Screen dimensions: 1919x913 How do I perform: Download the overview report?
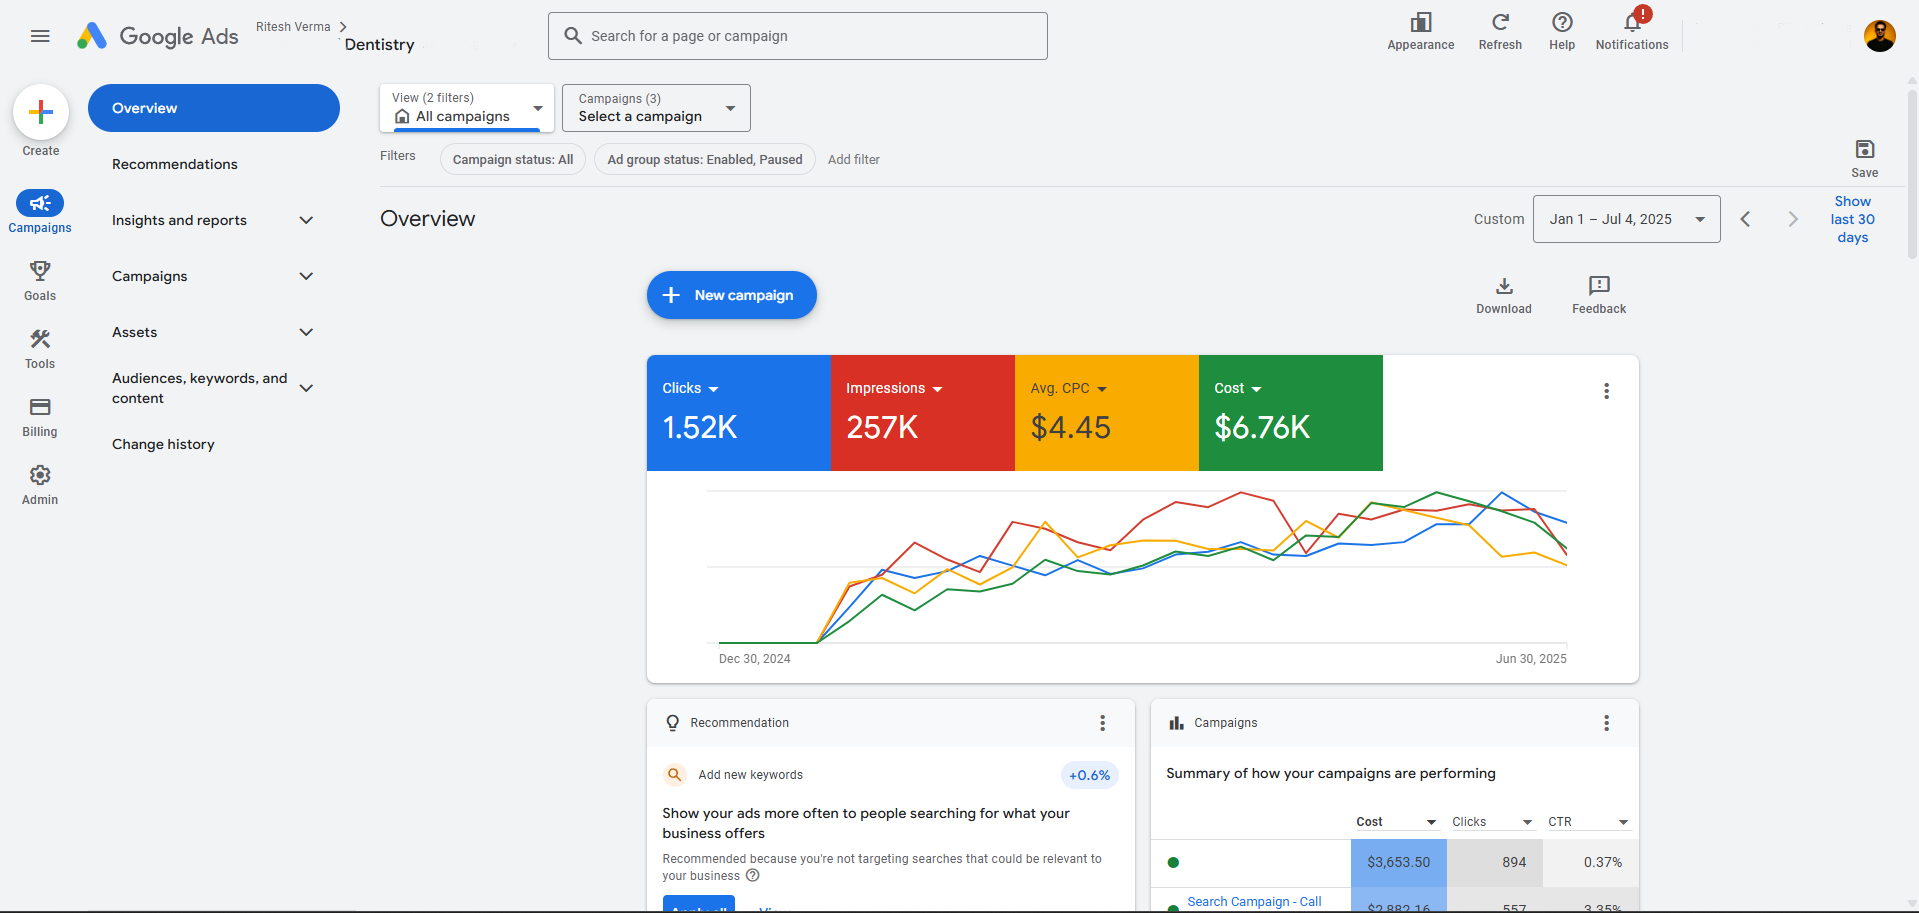click(x=1503, y=286)
